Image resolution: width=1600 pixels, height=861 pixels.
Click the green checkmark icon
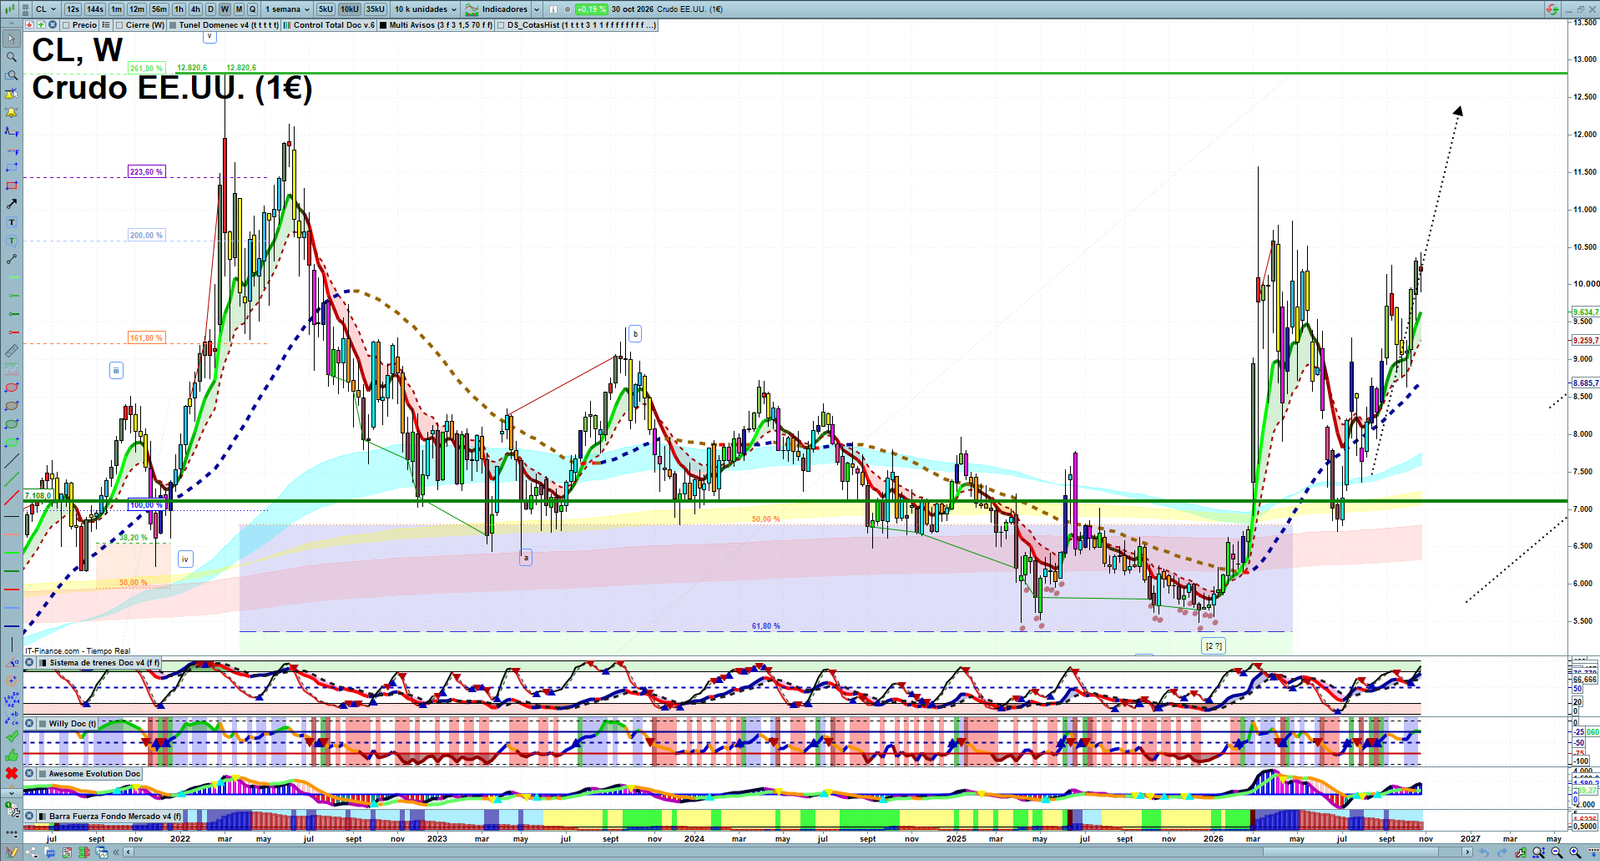[x=11, y=737]
